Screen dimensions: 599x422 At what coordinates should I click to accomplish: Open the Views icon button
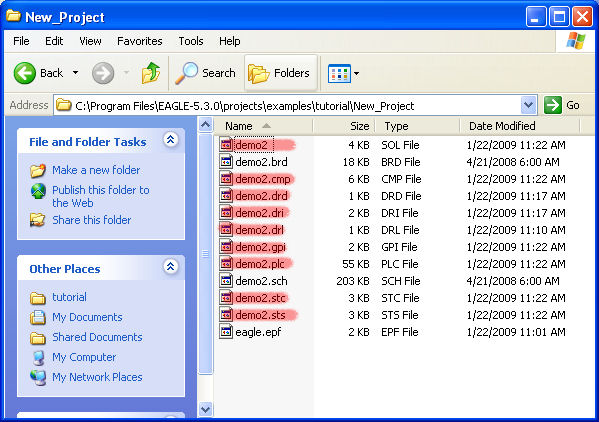(x=339, y=73)
